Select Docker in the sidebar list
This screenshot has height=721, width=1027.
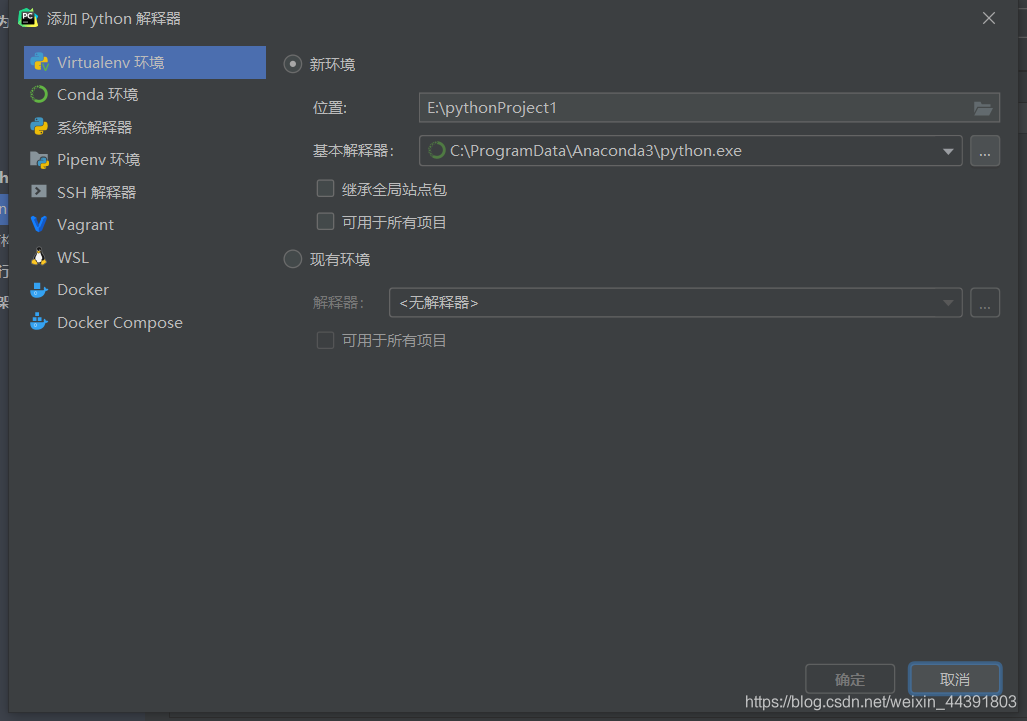click(x=145, y=289)
